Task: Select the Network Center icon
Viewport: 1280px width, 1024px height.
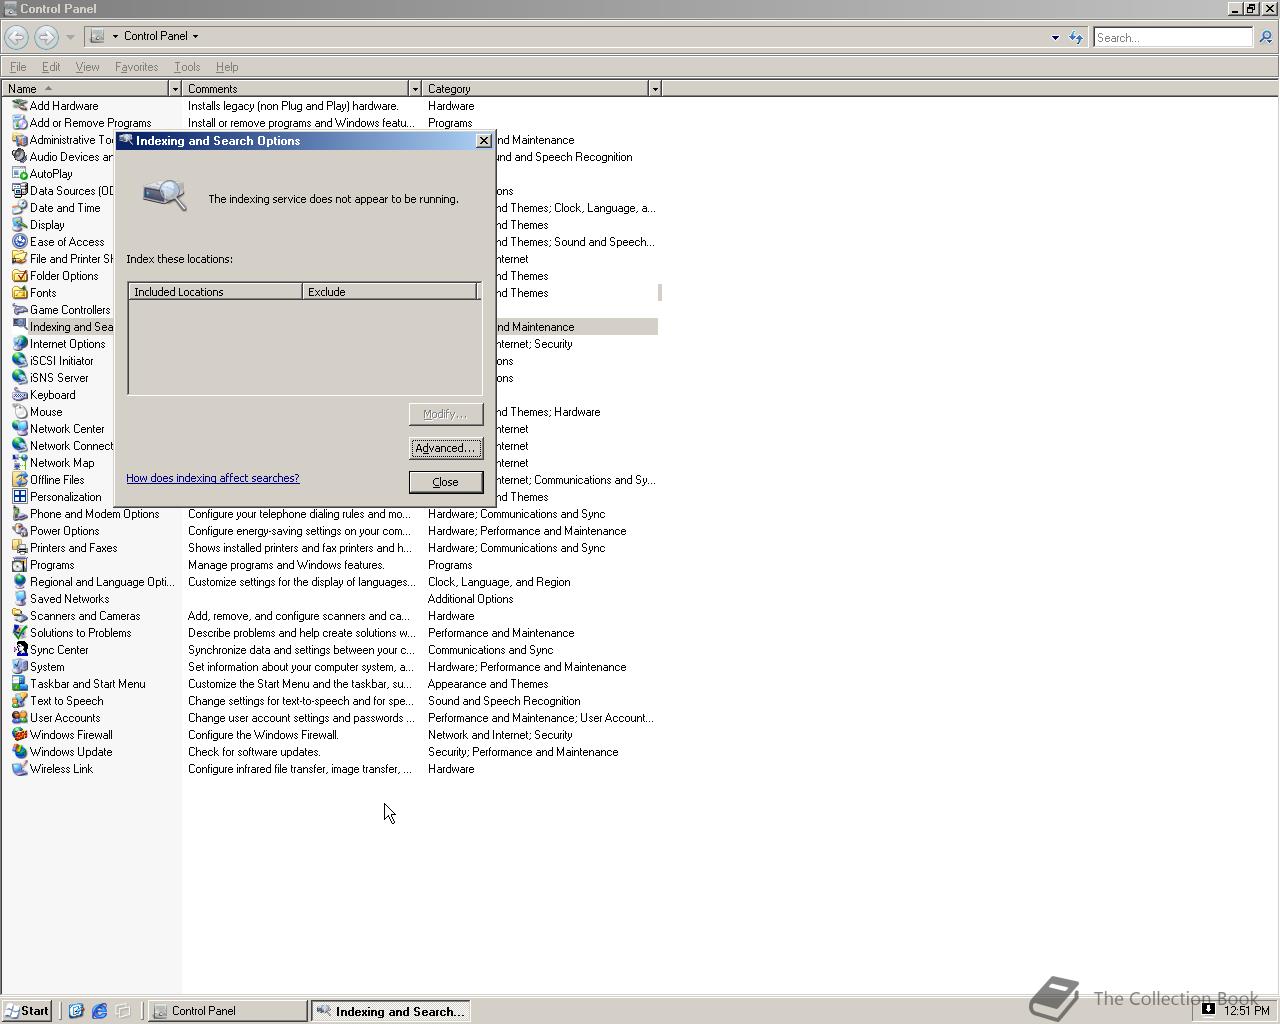Action: (x=20, y=429)
